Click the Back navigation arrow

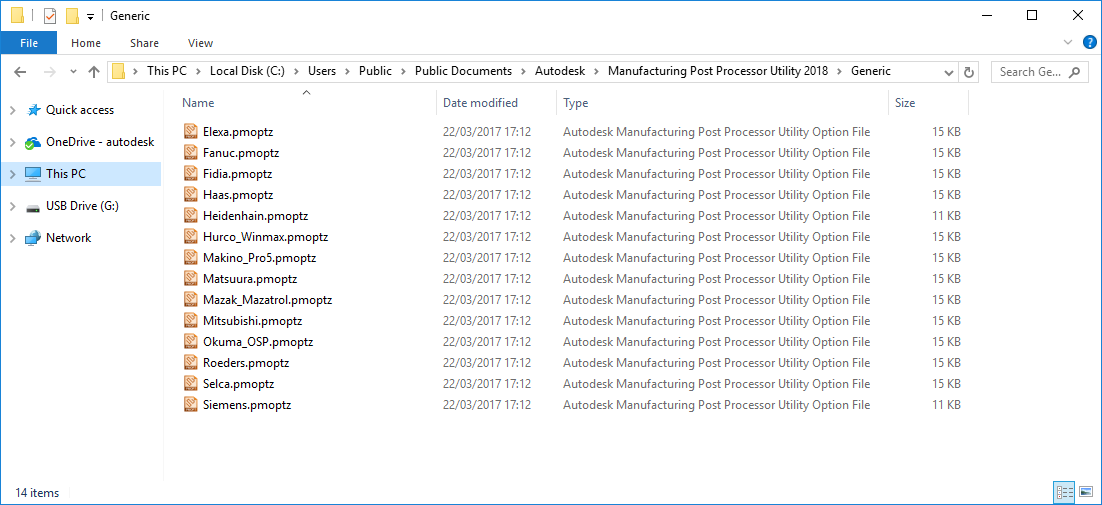pyautogui.click(x=20, y=72)
